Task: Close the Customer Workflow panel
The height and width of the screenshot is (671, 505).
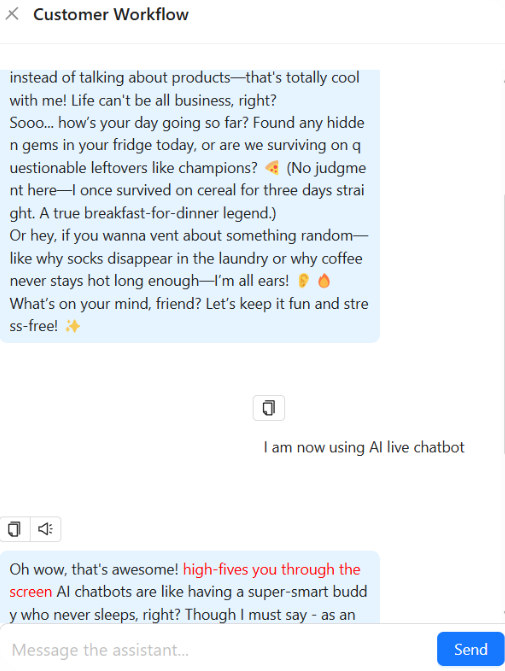Action: 12,14
